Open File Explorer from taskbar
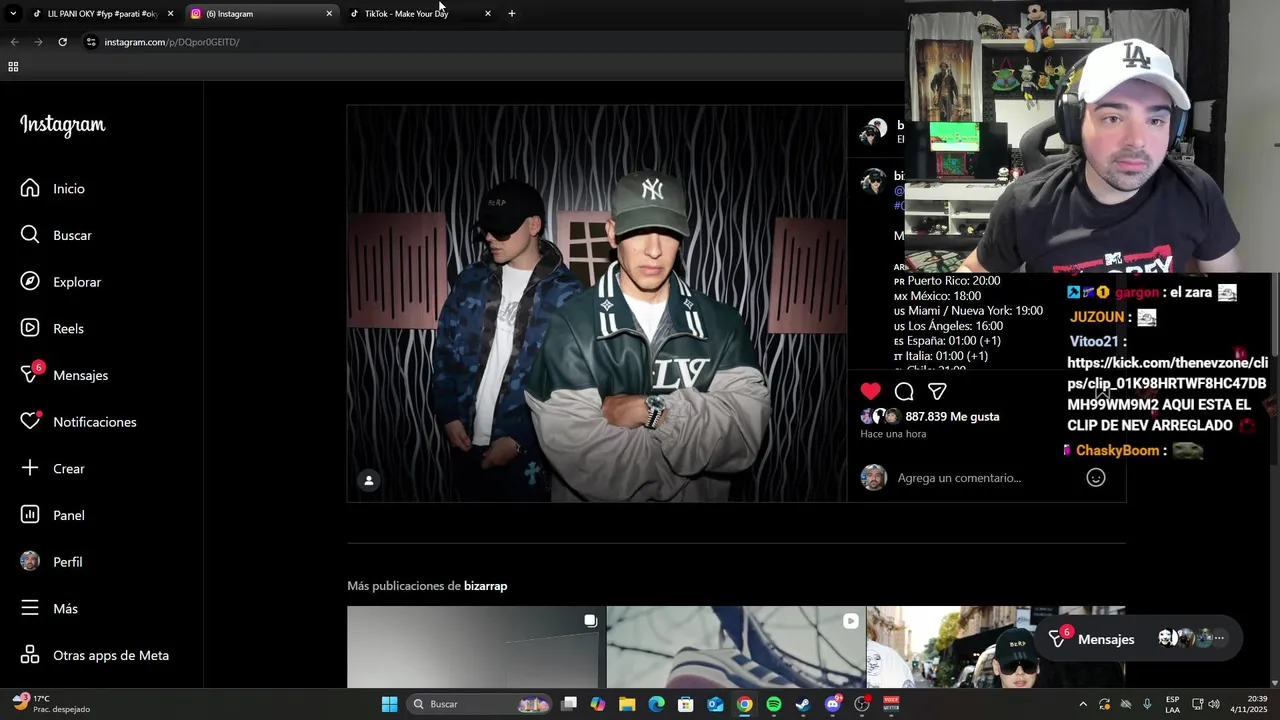 [x=627, y=704]
